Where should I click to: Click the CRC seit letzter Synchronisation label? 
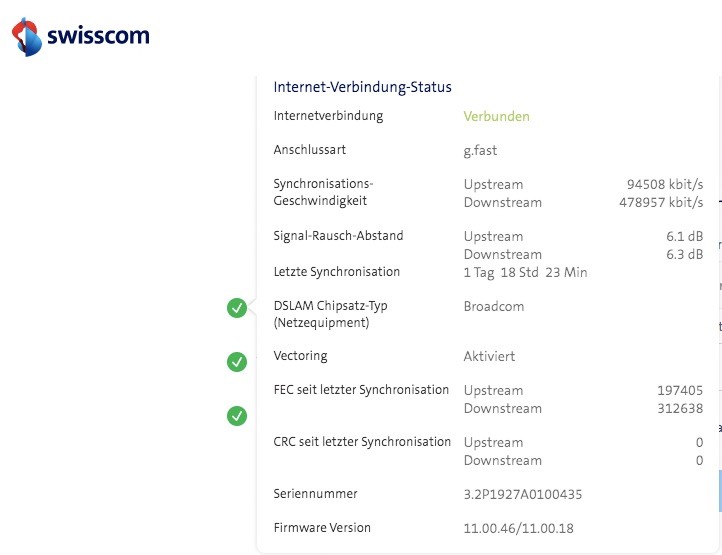[x=362, y=442]
